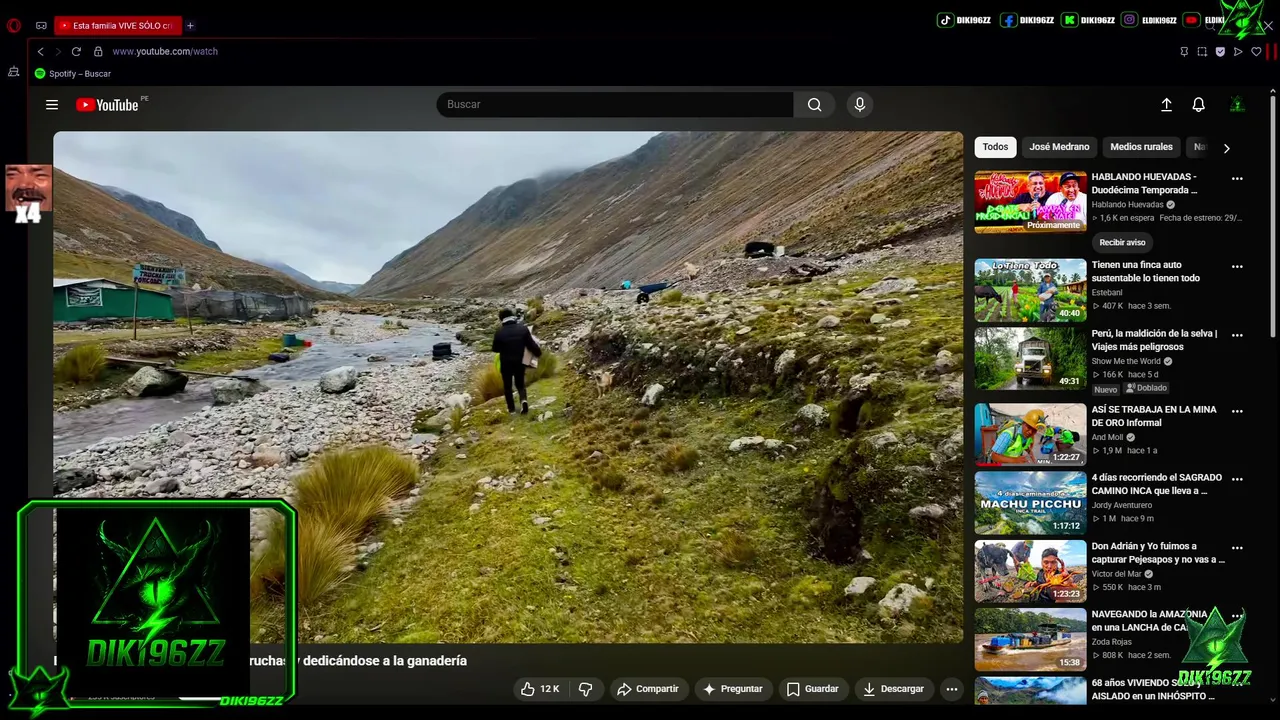Click channel name Jordy Aventurero
Image resolution: width=1280 pixels, height=720 pixels.
1122,505
